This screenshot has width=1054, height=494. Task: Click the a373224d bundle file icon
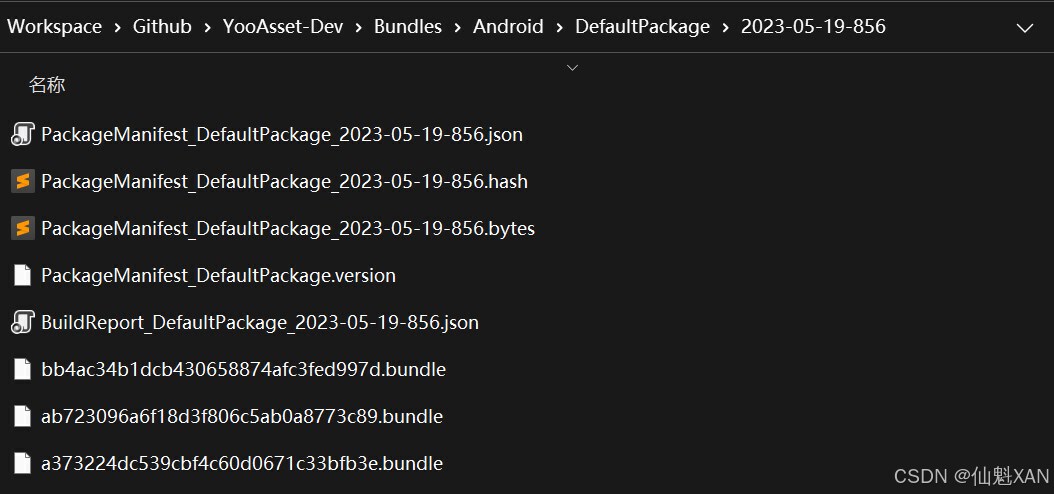click(x=22, y=463)
